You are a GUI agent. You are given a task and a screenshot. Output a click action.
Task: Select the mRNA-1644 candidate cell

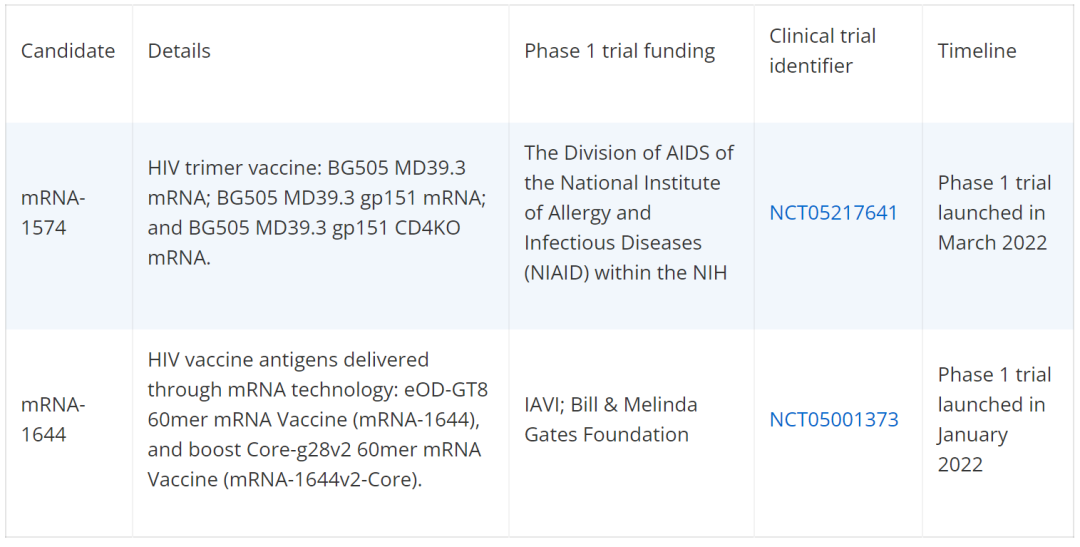[x=53, y=419]
